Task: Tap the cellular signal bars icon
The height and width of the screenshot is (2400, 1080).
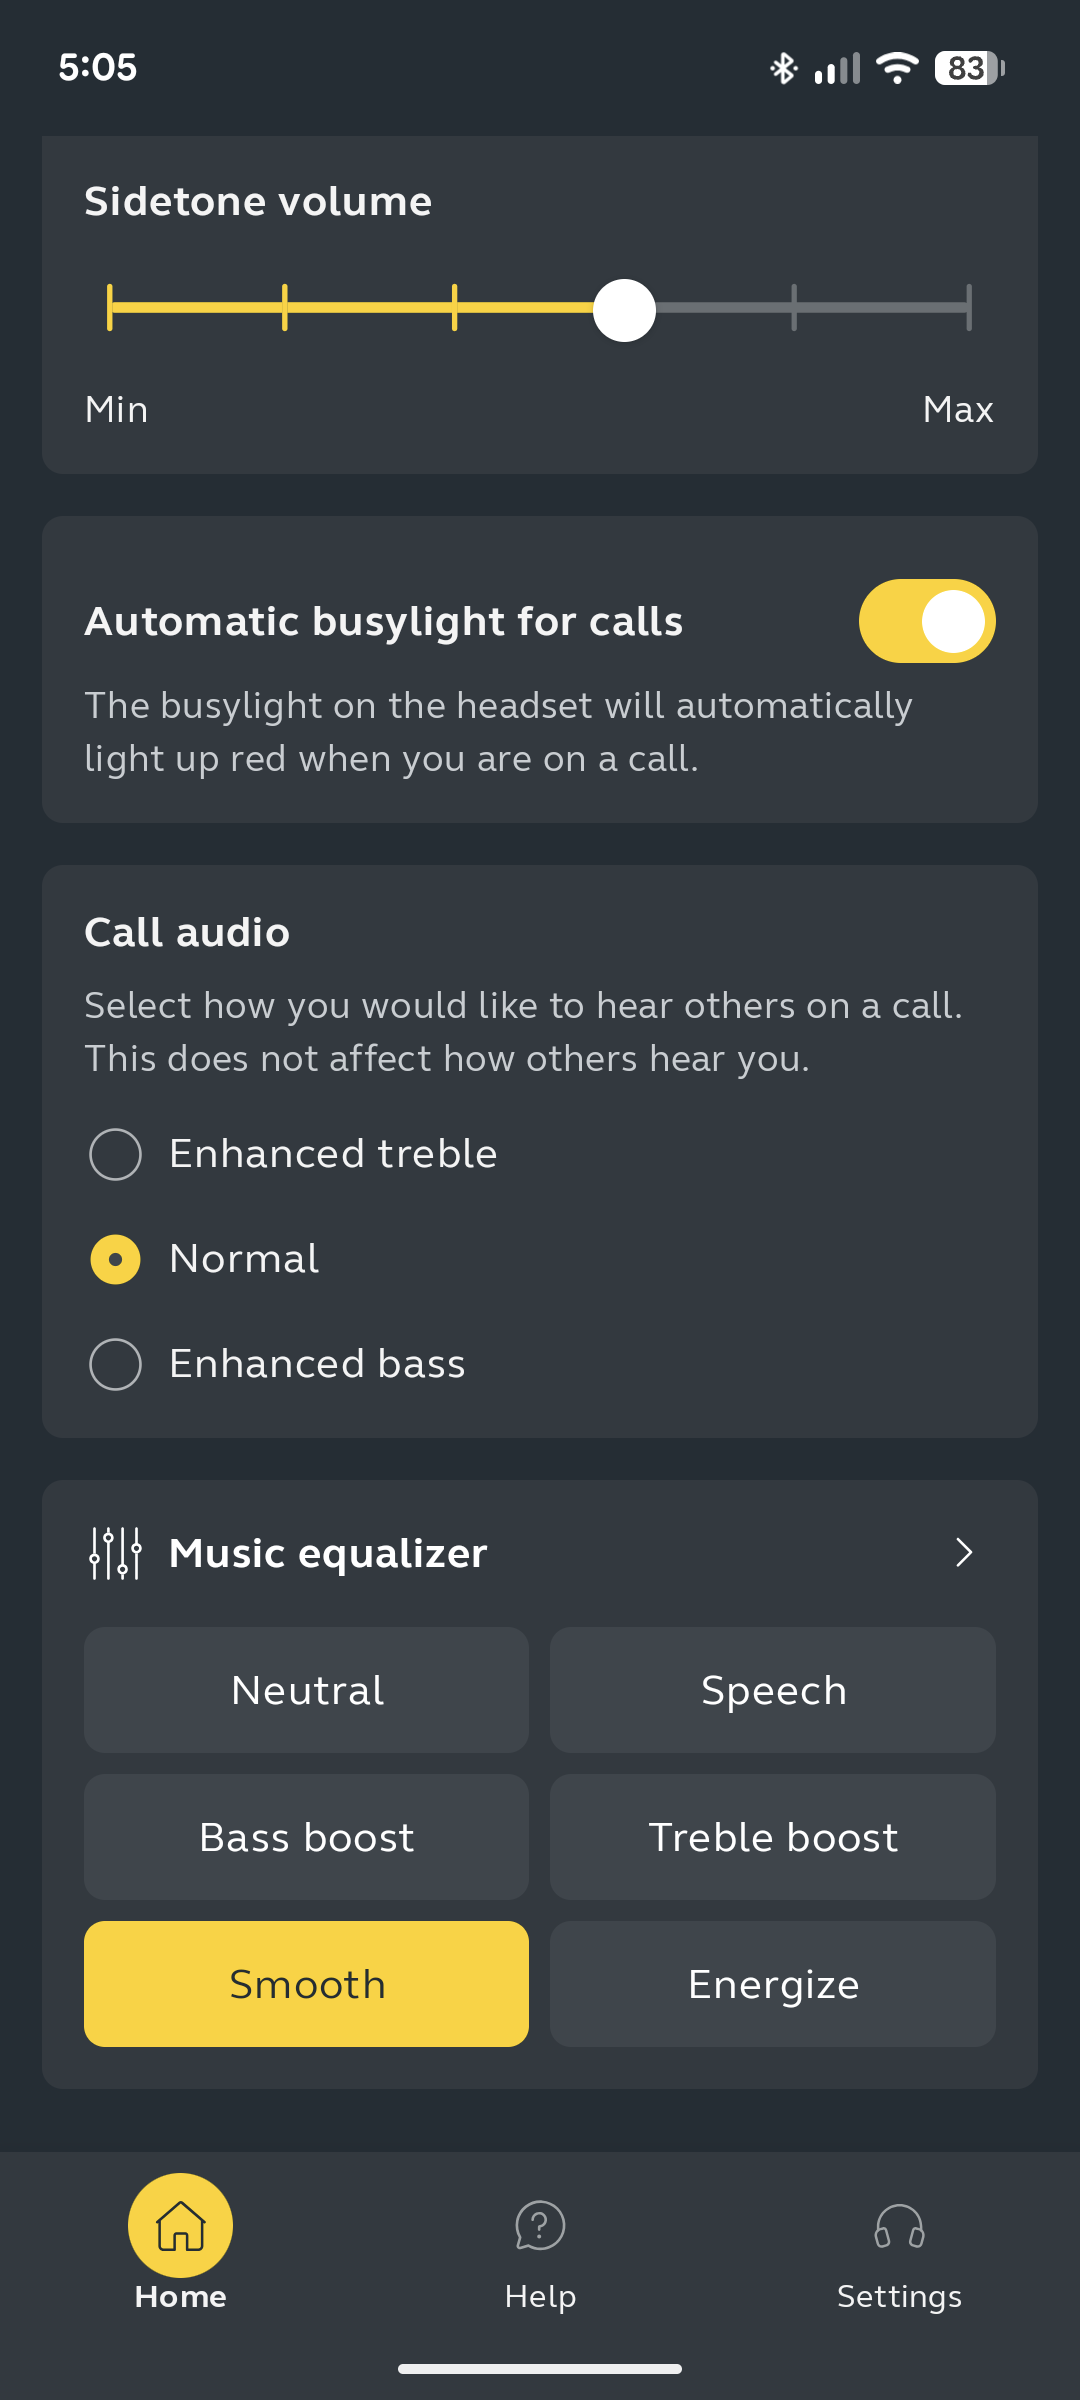Action: [x=838, y=68]
